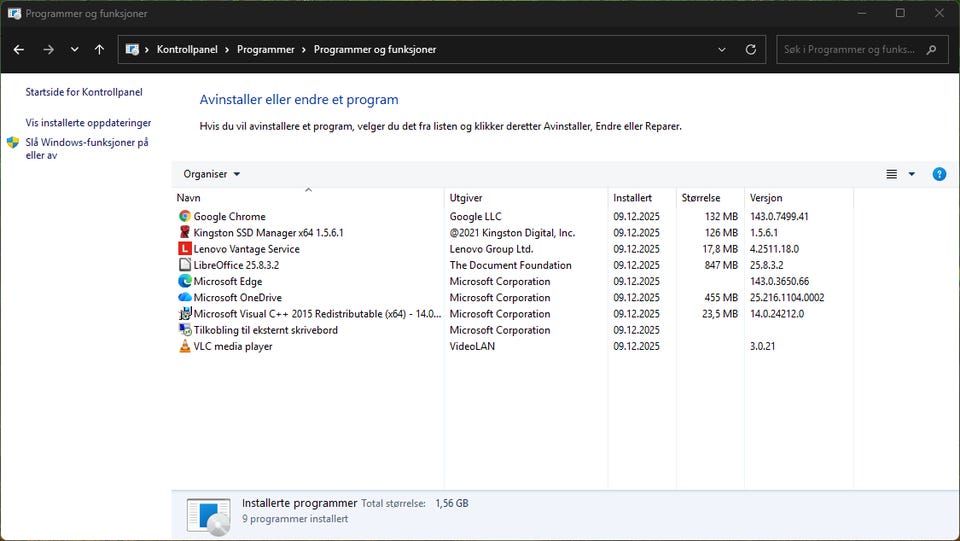The image size is (960, 541).
Task: Expand the view options dropdown arrow
Action: pyautogui.click(x=912, y=174)
